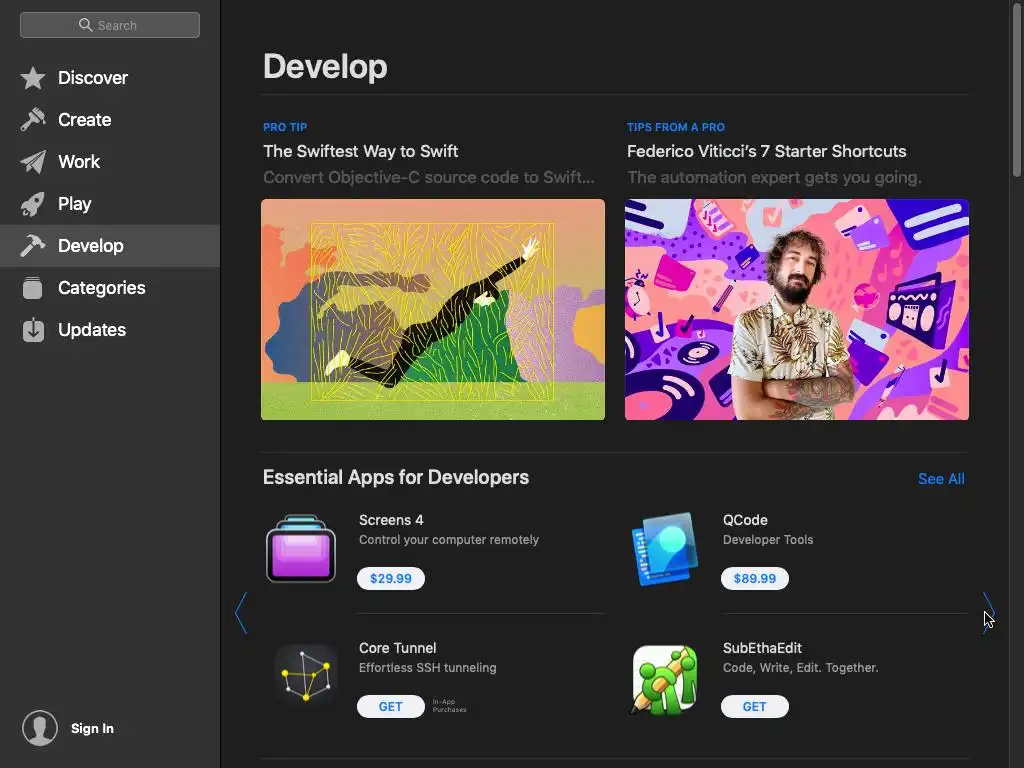Open the QCode app icon
This screenshot has height=768, width=1024.
click(665, 549)
